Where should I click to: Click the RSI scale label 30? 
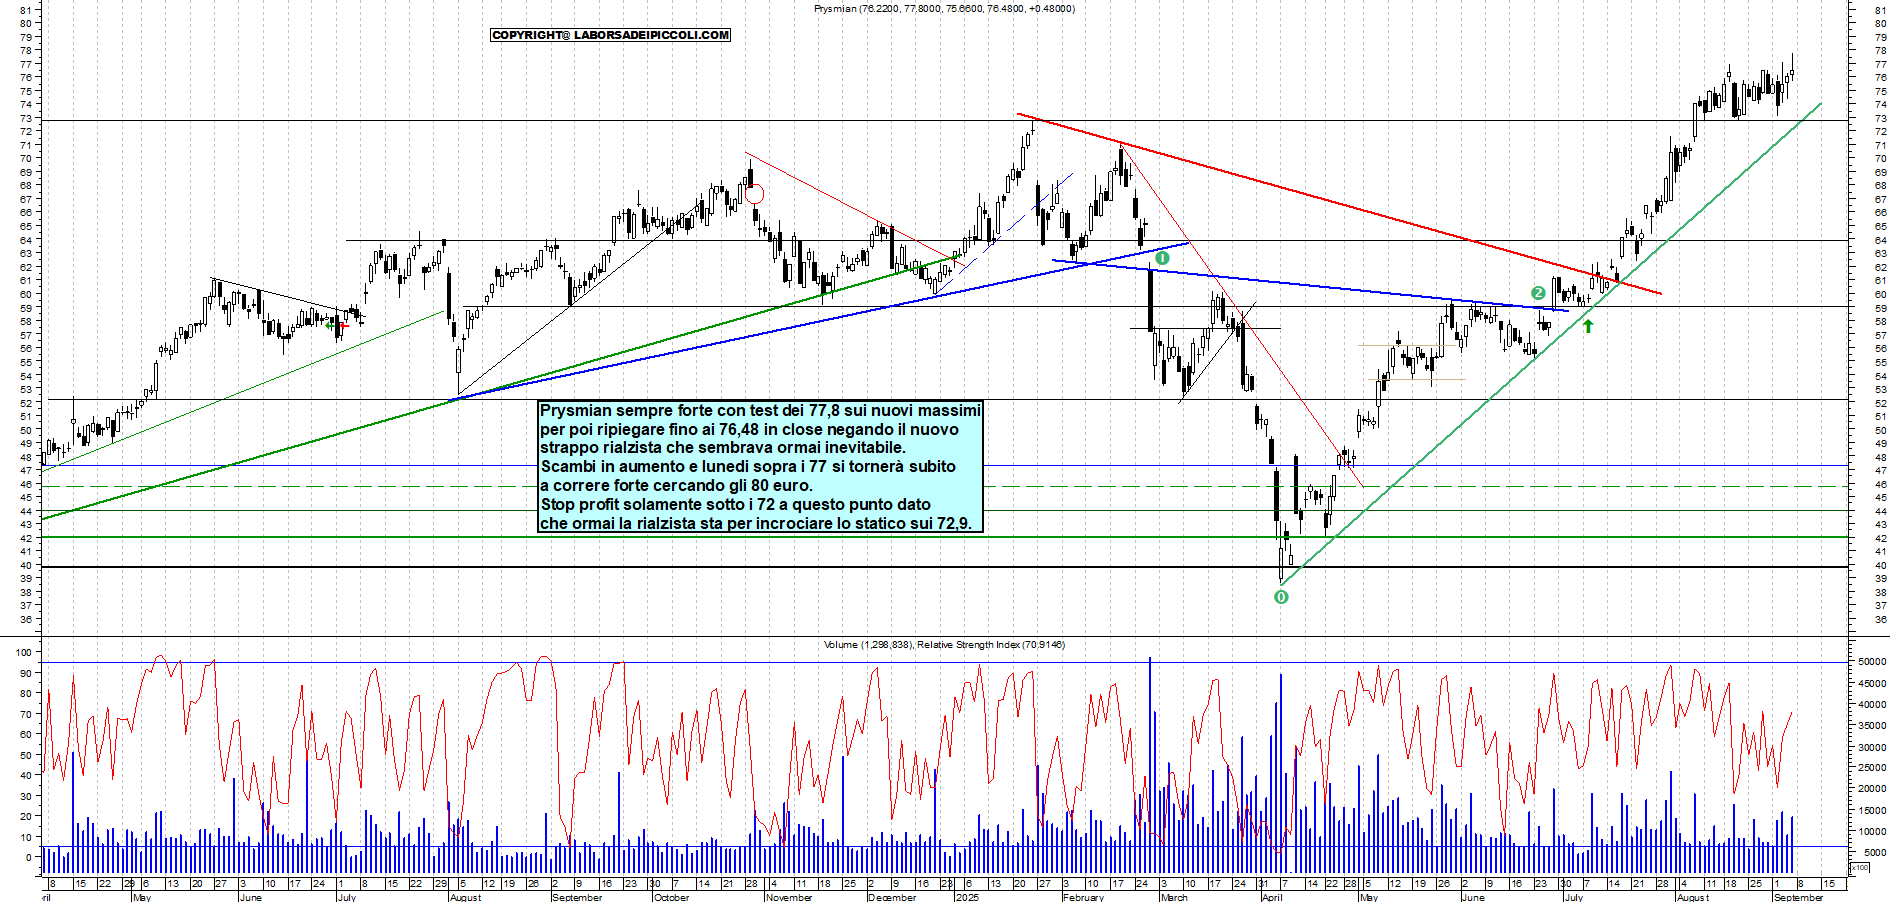click(x=25, y=796)
